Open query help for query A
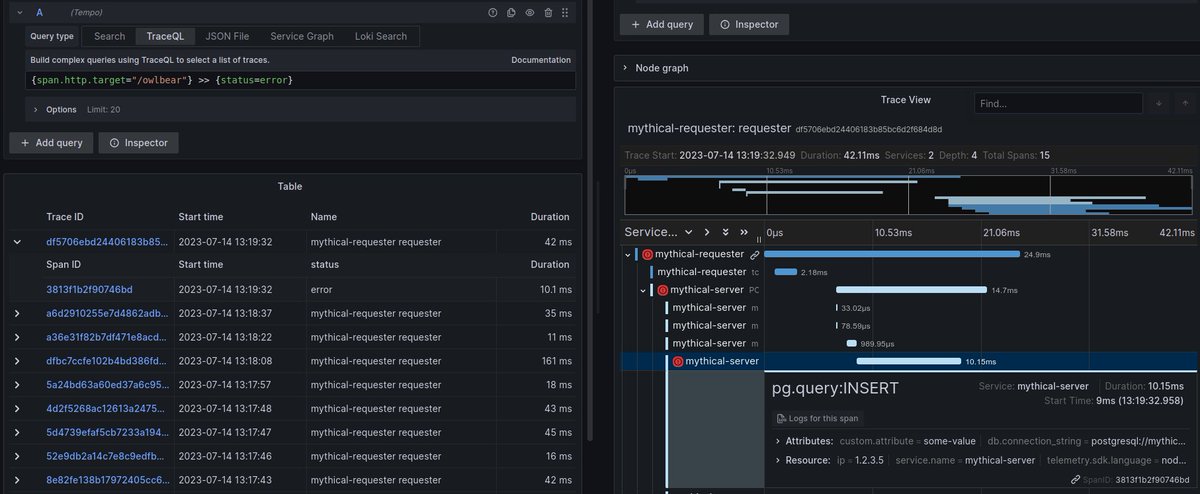 click(492, 13)
